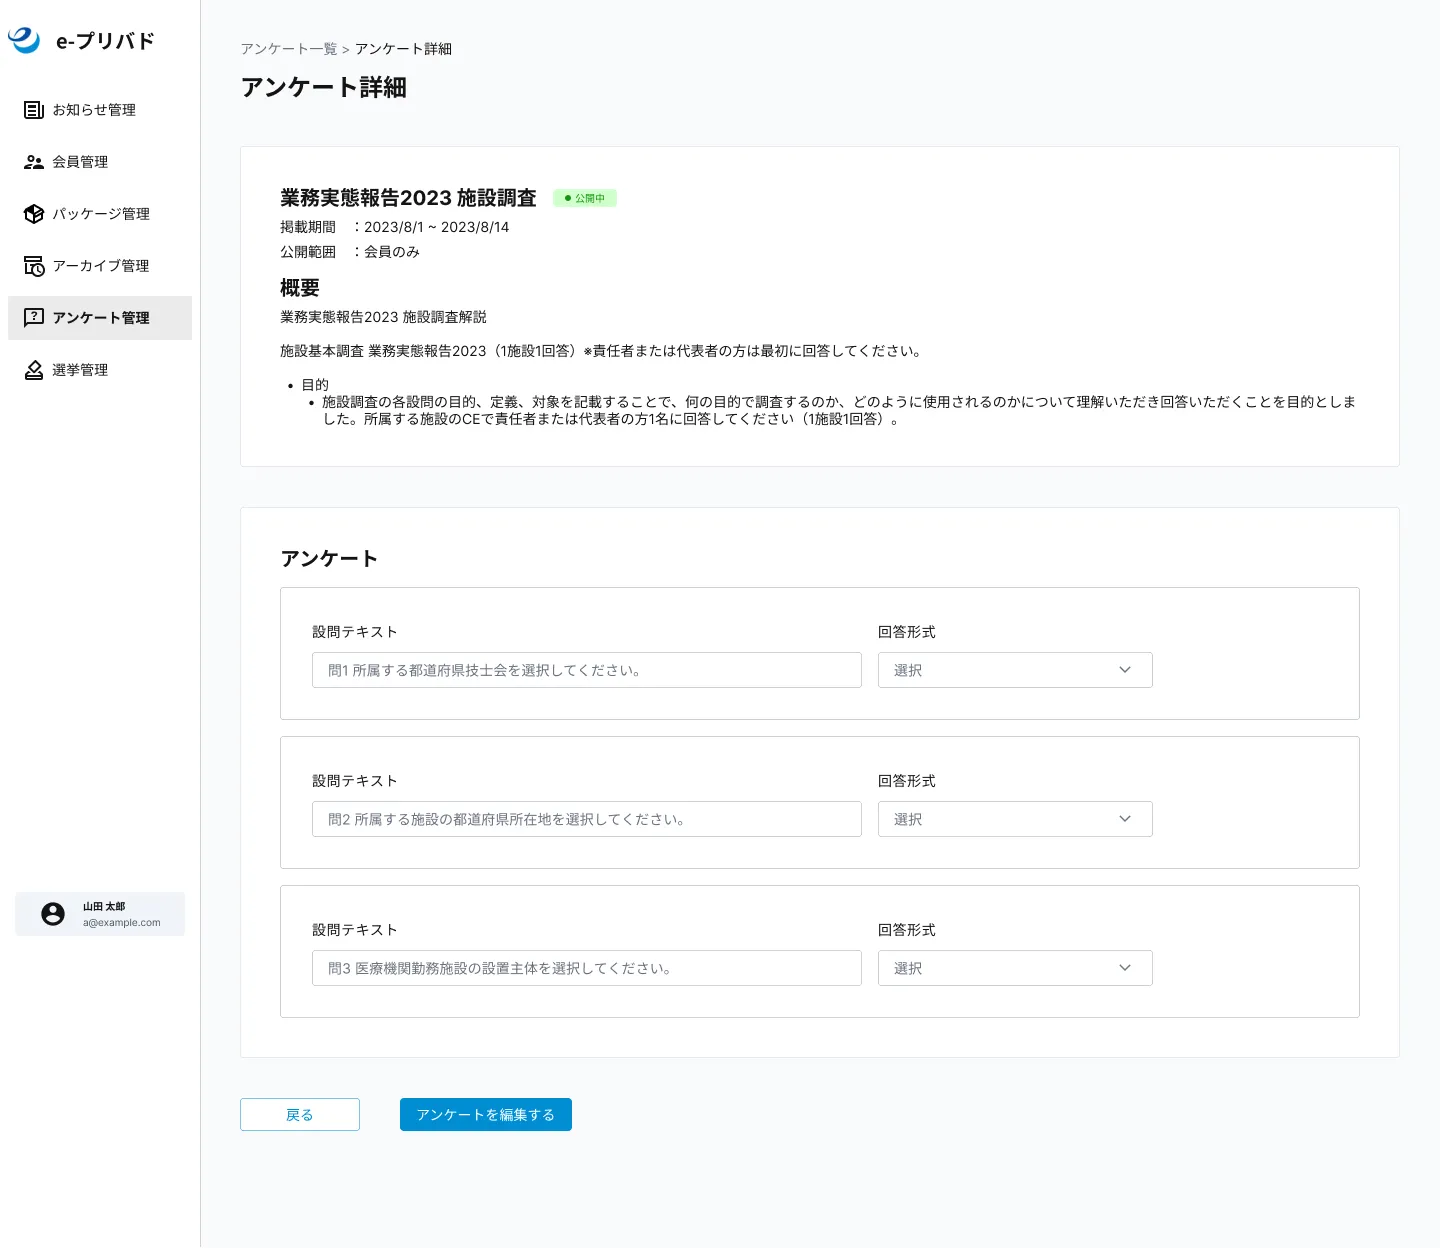This screenshot has height=1248, width=1440.
Task: Click the お知らせ管理 news icon
Action: (34, 110)
